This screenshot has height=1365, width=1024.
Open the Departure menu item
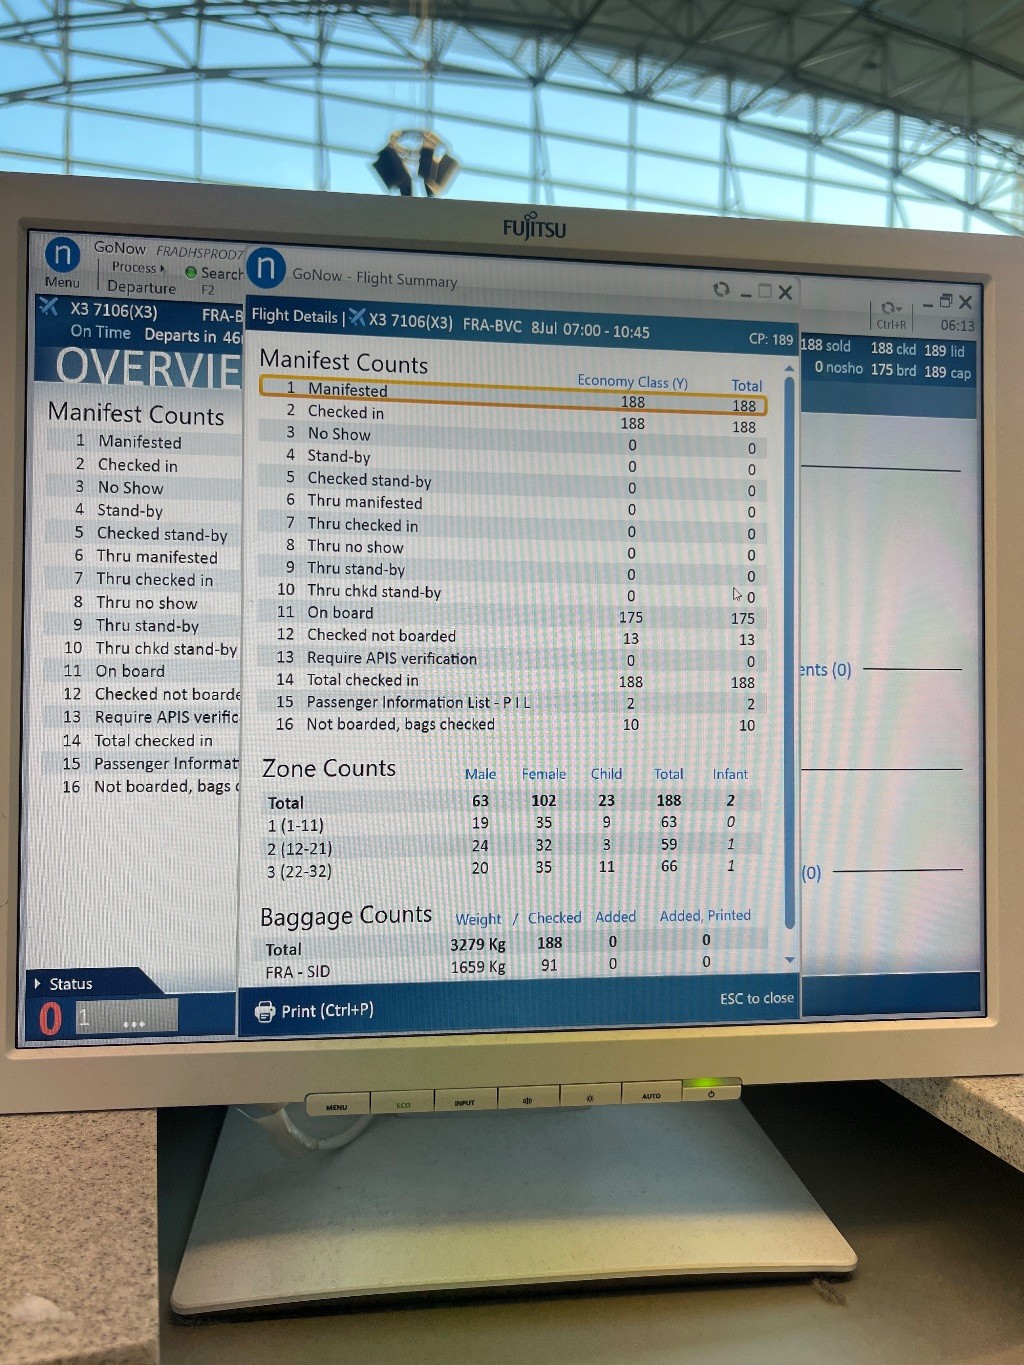click(x=141, y=288)
